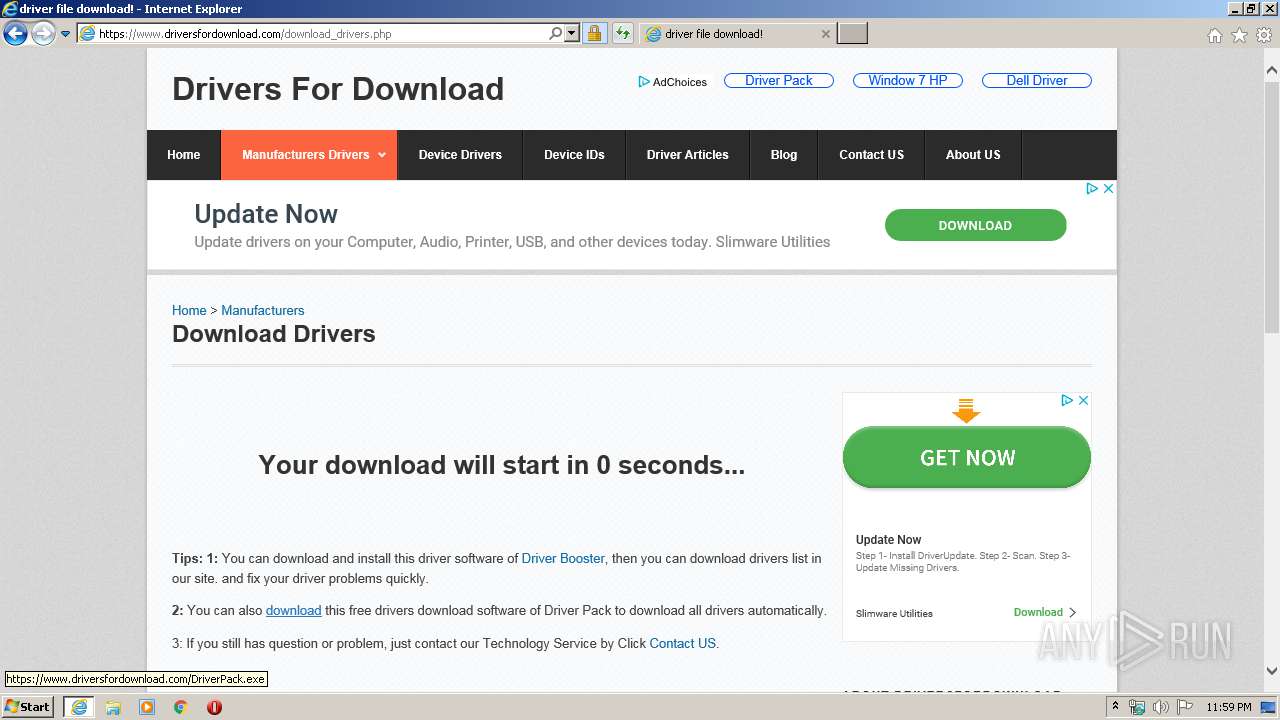Click the green GET NOW button
This screenshot has width=1280, height=720.
[966, 457]
